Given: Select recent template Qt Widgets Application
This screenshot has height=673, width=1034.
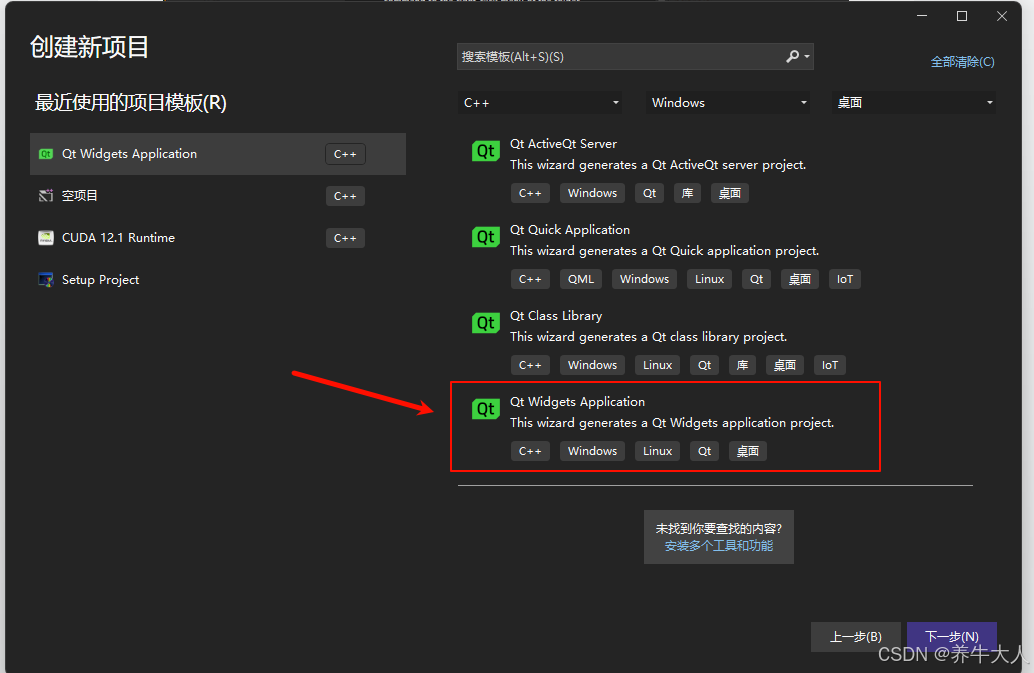Looking at the screenshot, I should coord(218,154).
